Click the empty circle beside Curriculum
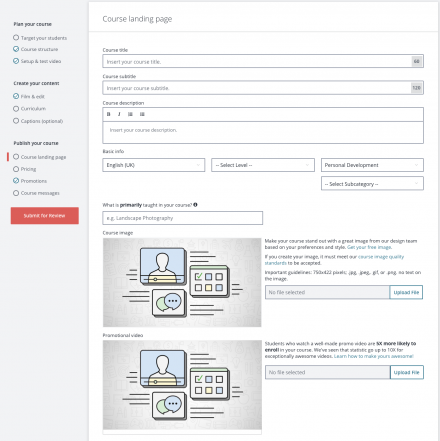Screen dimensions: 440x441 (x=16, y=109)
